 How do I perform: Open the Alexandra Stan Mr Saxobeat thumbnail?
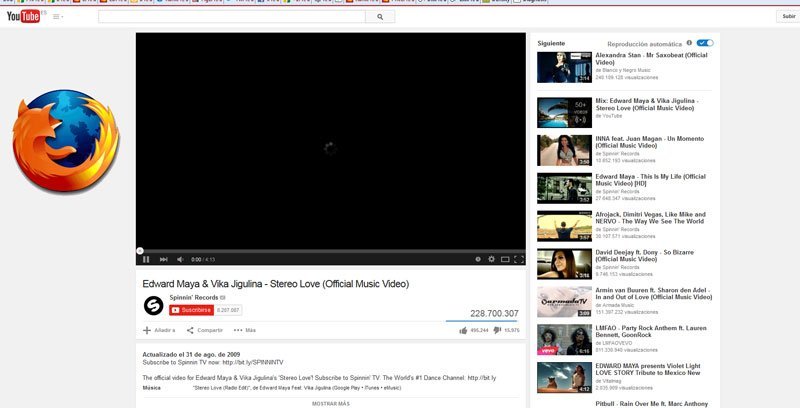(564, 67)
